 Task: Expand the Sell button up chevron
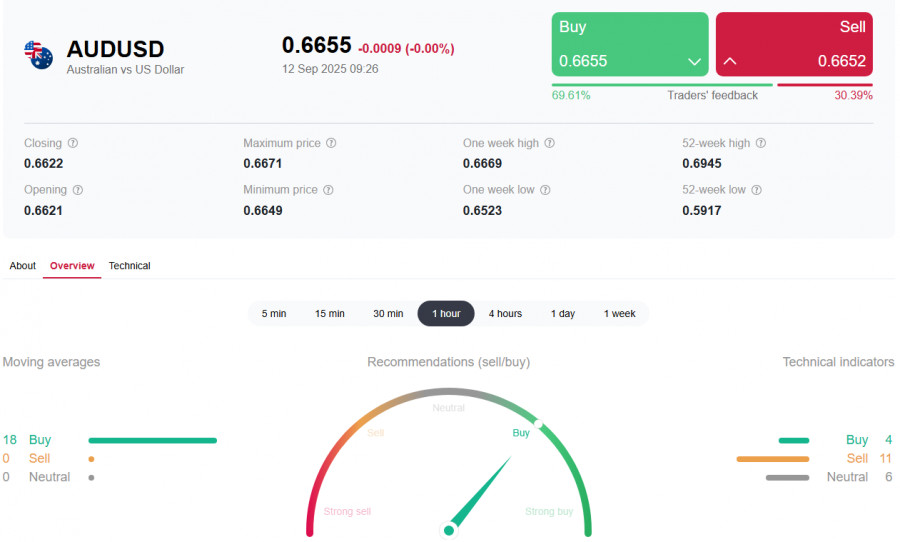point(730,61)
